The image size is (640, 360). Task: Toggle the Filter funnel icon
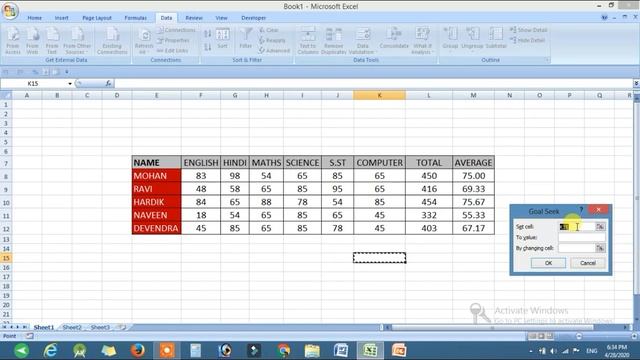(x=246, y=39)
